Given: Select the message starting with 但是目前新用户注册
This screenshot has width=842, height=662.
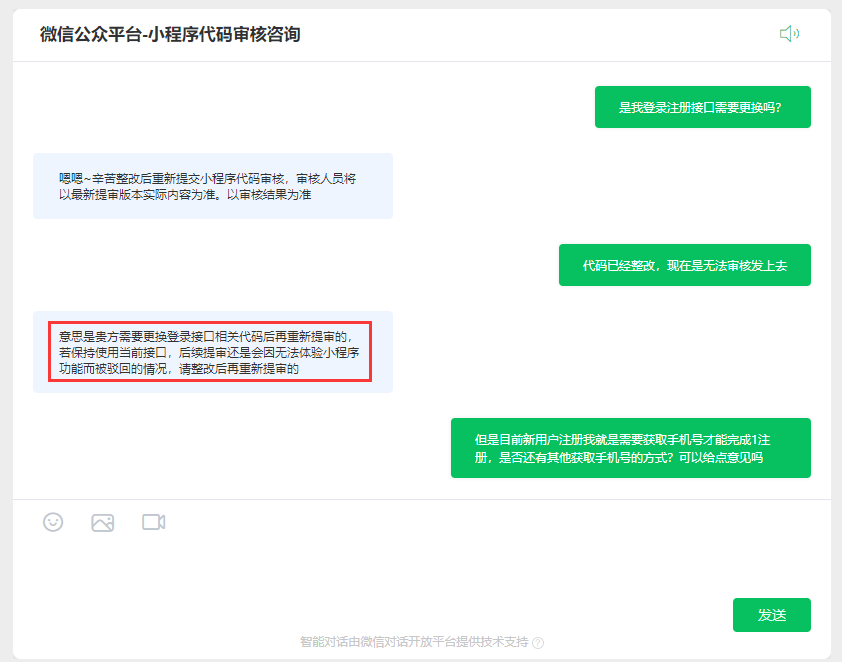Looking at the screenshot, I should click(631, 448).
